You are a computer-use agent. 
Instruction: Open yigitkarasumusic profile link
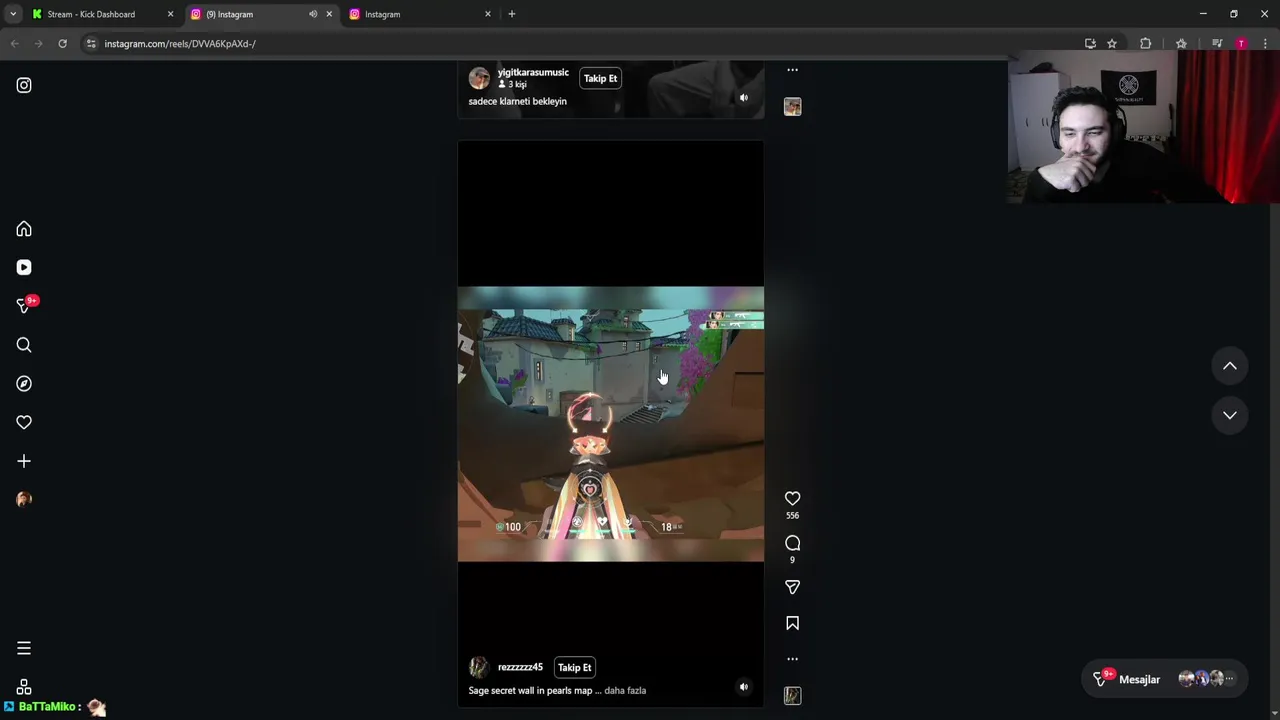(533, 72)
